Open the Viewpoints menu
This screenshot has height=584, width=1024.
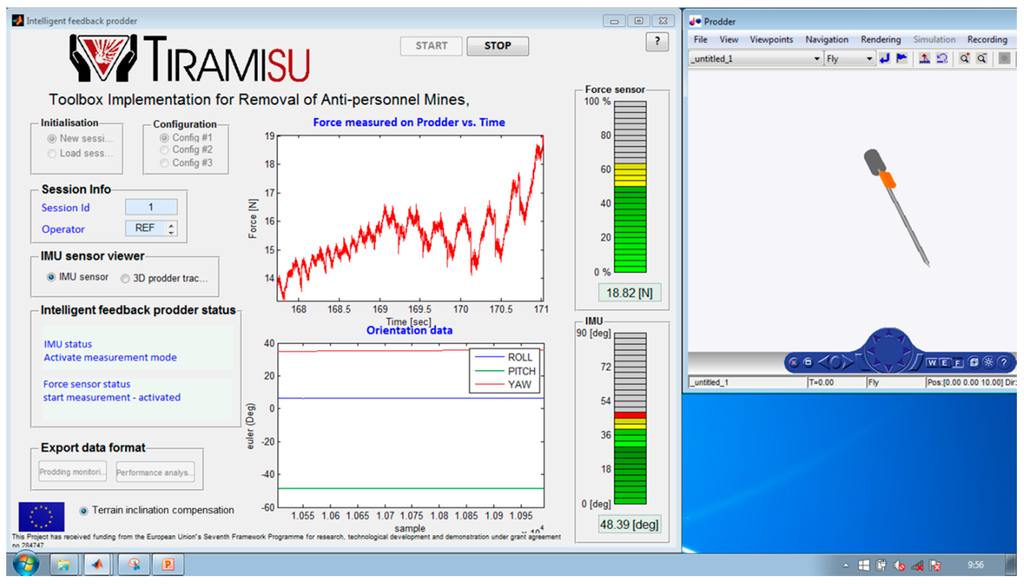click(771, 40)
